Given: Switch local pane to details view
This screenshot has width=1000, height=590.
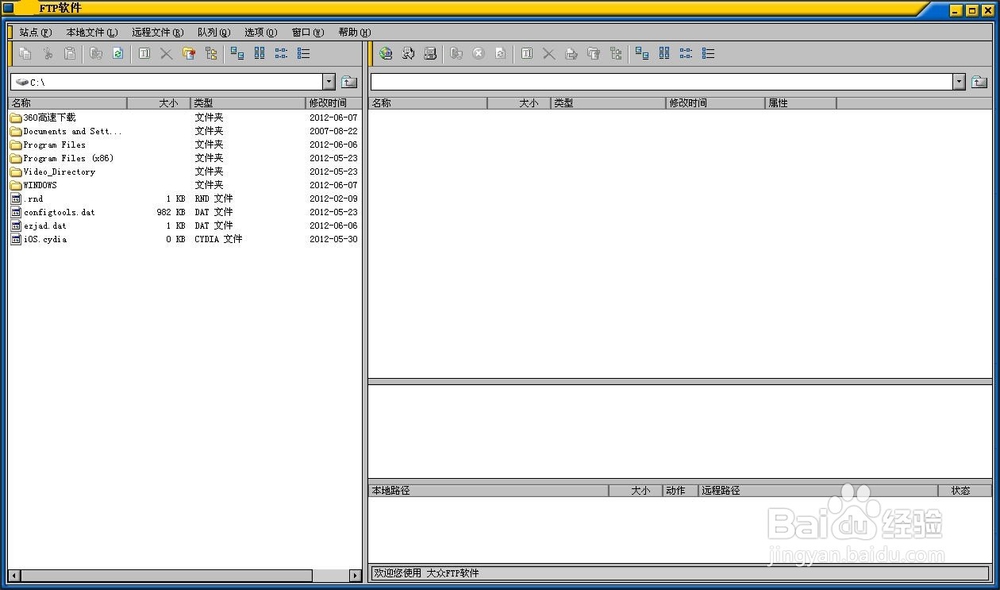Looking at the screenshot, I should 304,54.
